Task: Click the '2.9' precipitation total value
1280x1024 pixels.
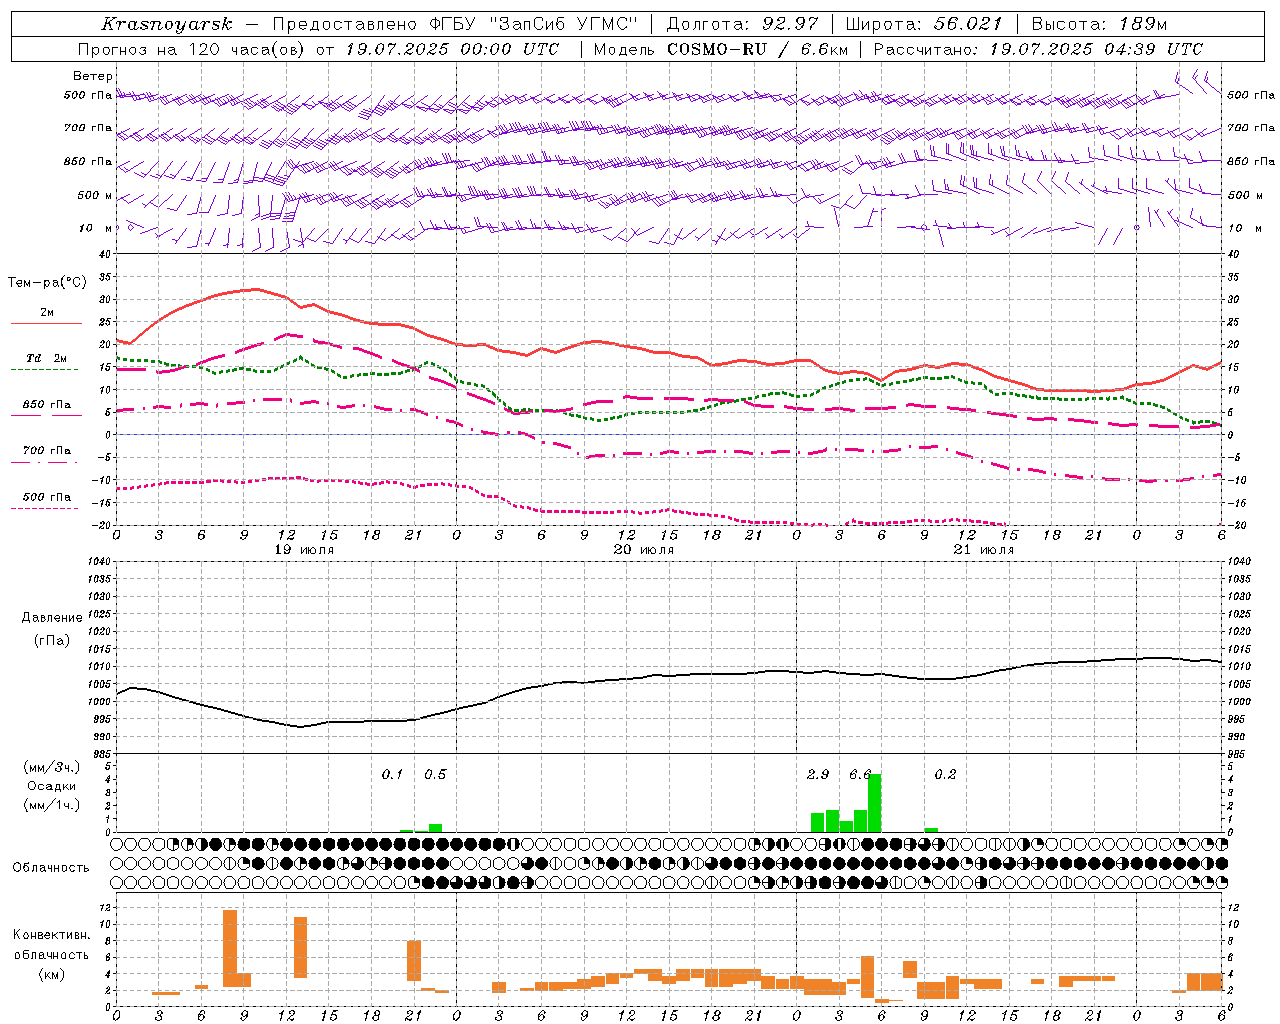Action: click(x=818, y=774)
